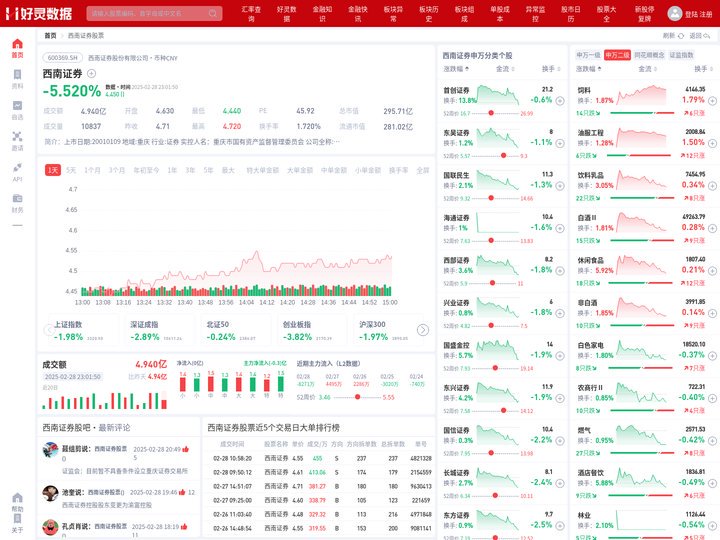Select the 5天 chart range
The height and width of the screenshot is (540, 720).
click(x=71, y=170)
